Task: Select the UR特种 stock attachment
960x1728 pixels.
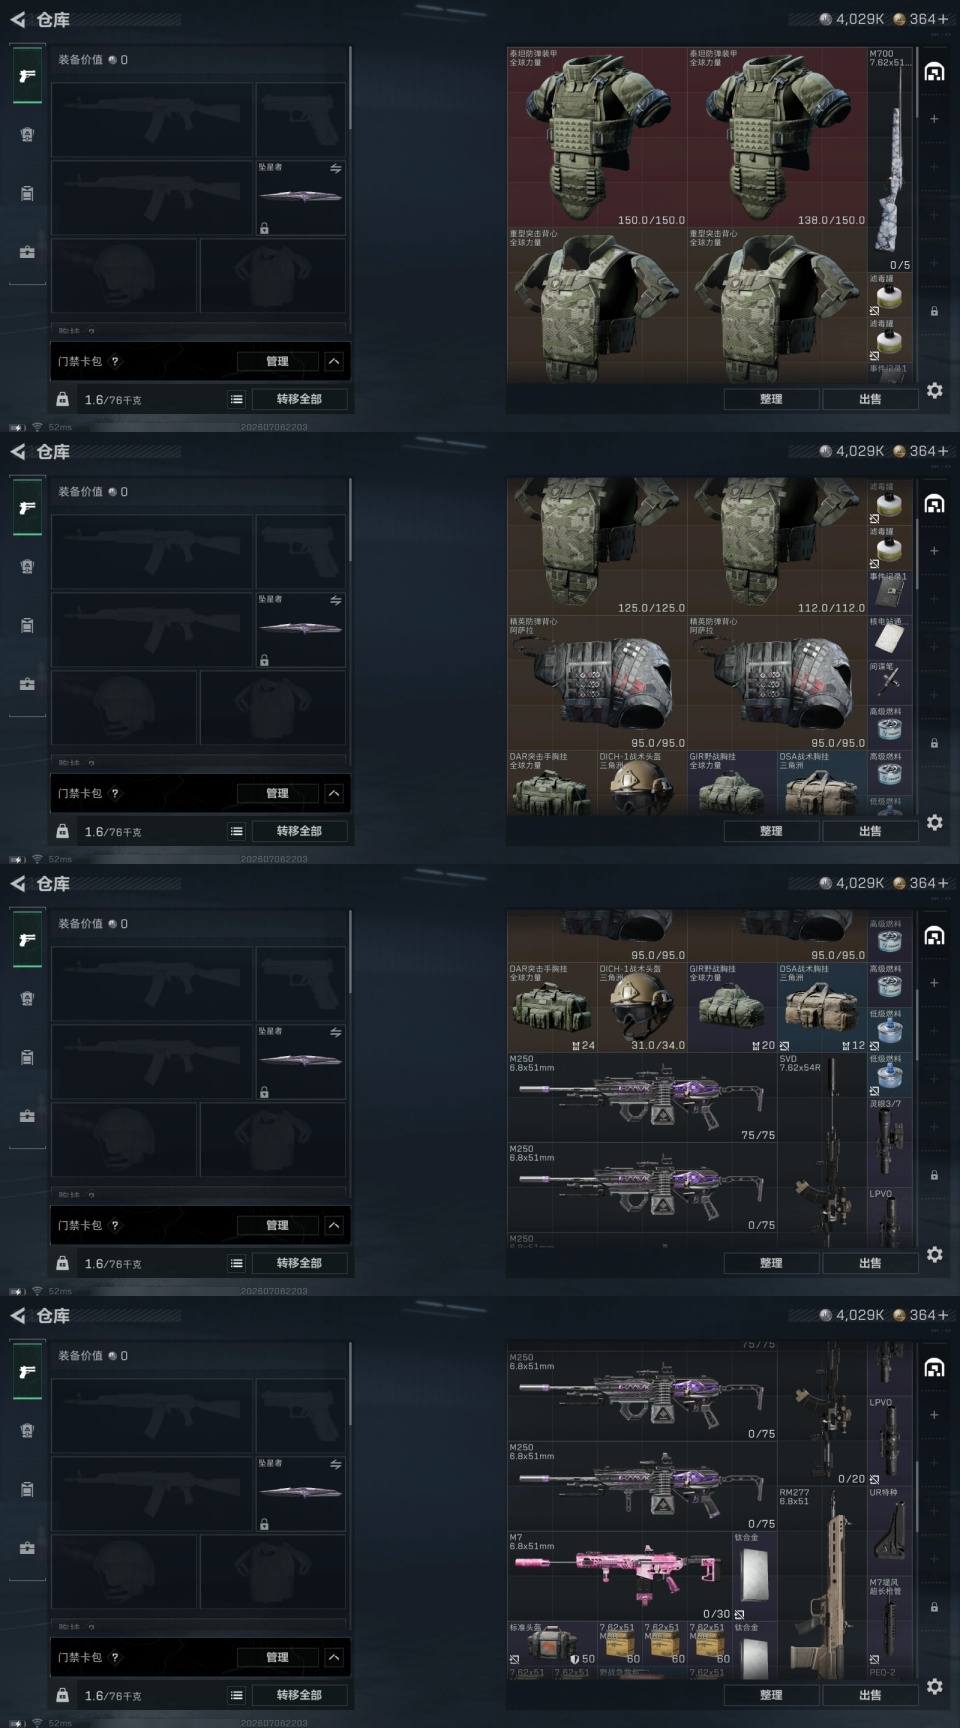Action: [890, 1531]
